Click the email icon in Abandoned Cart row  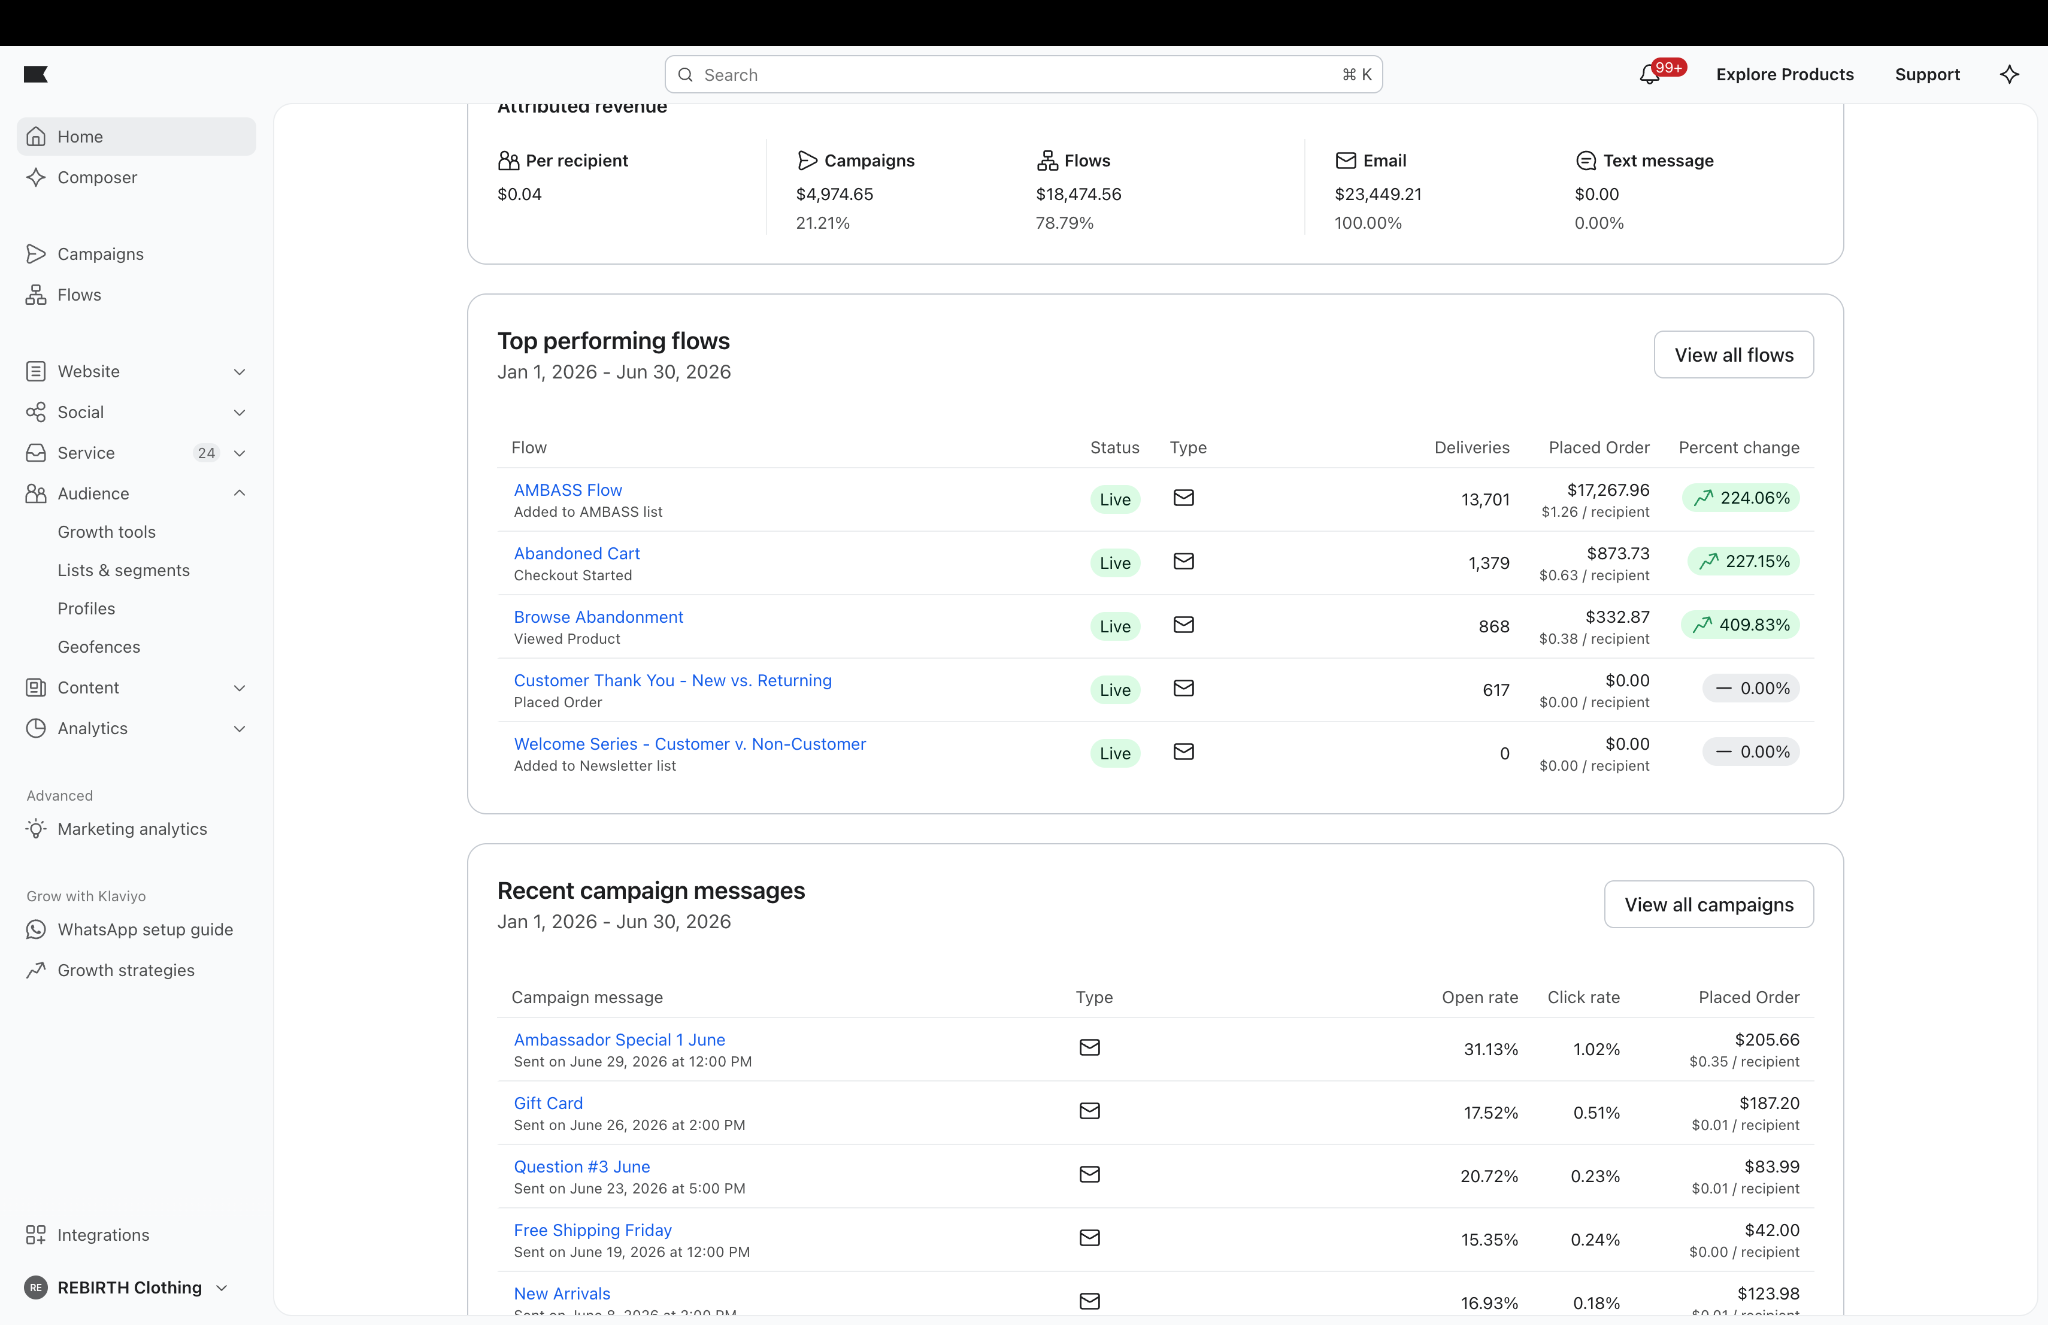tap(1184, 561)
